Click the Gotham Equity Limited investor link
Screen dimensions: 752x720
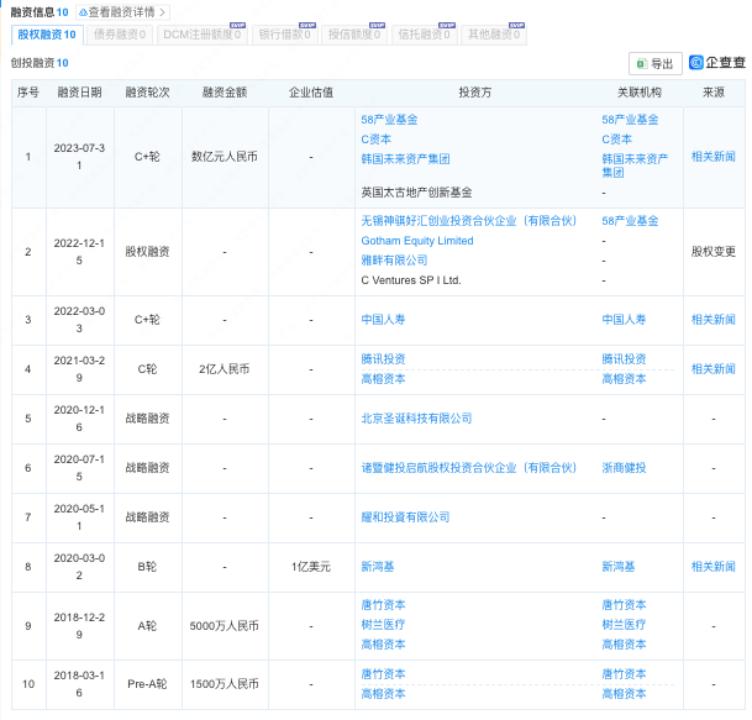(417, 241)
